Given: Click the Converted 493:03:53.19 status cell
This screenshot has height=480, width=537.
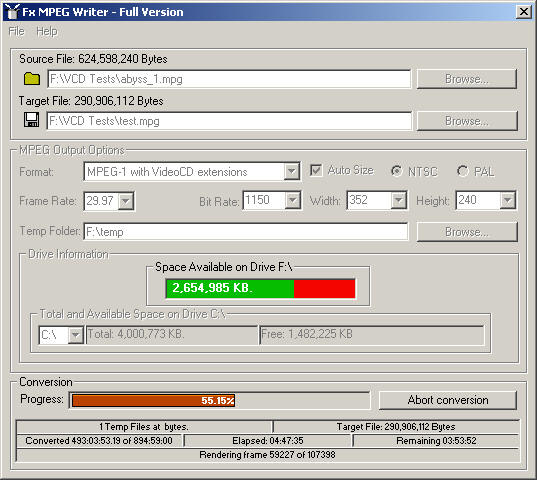Looking at the screenshot, I should pos(99,441).
